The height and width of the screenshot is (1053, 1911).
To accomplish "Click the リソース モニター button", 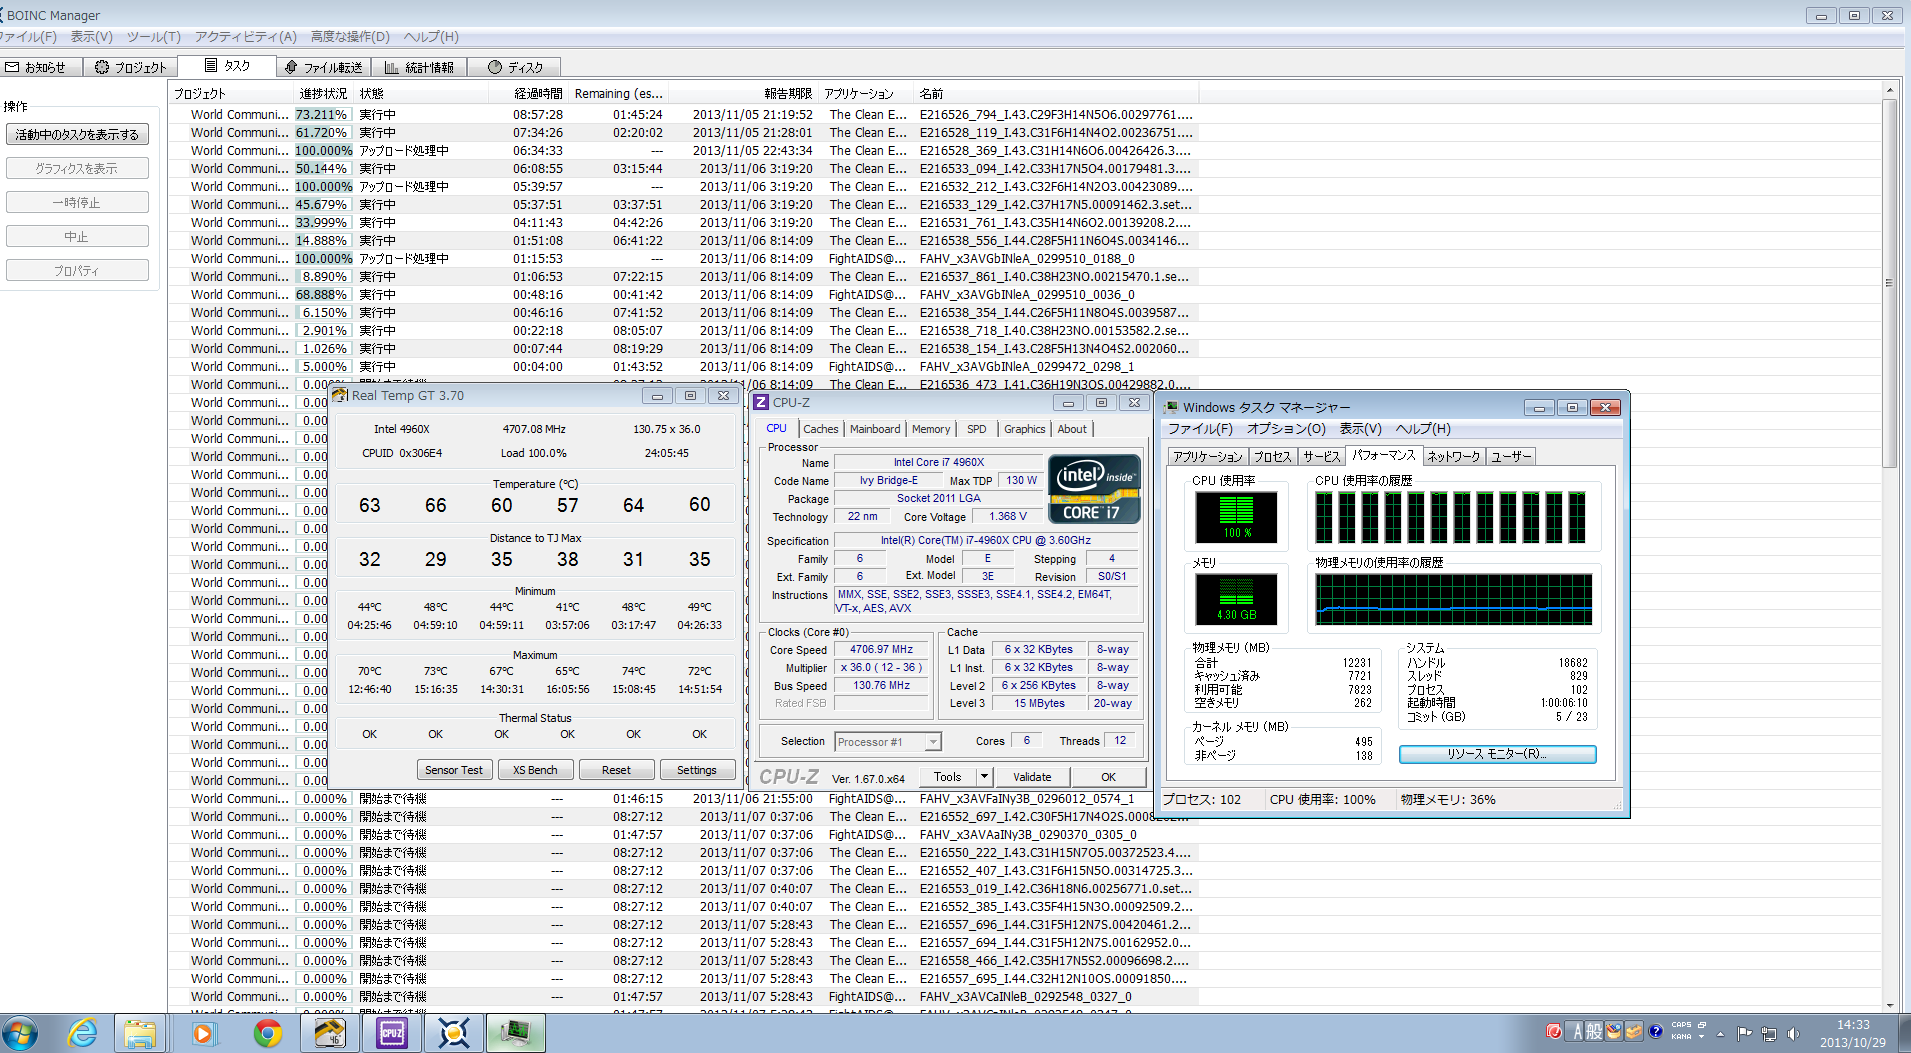I will [1496, 754].
